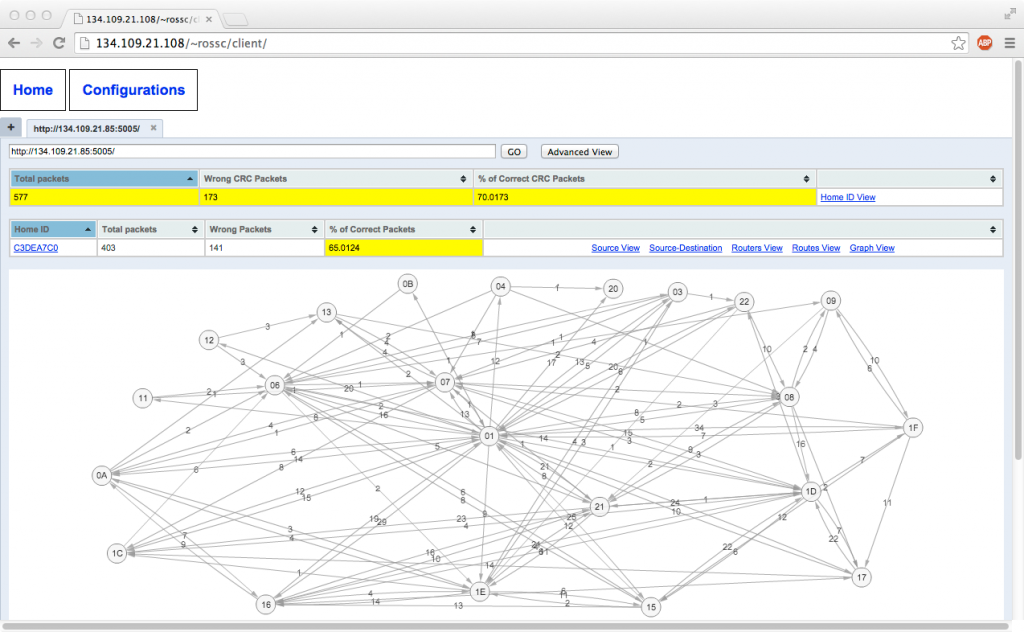Bookmark page with the star icon
The image size is (1024, 632).
click(958, 43)
